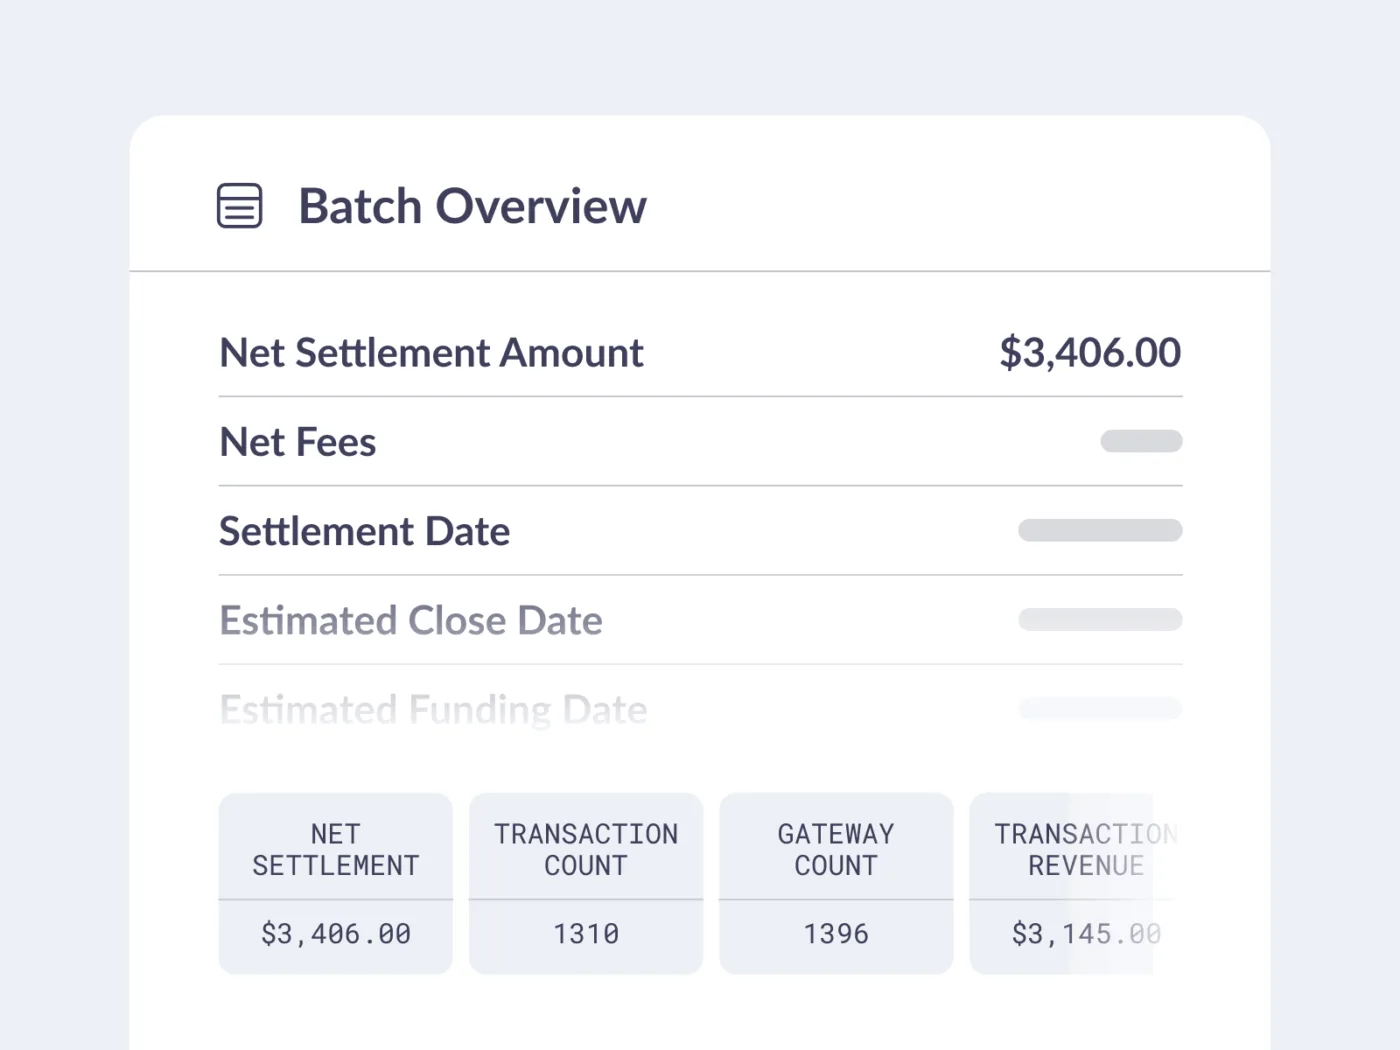Click the 1396 gateway count value

click(836, 934)
